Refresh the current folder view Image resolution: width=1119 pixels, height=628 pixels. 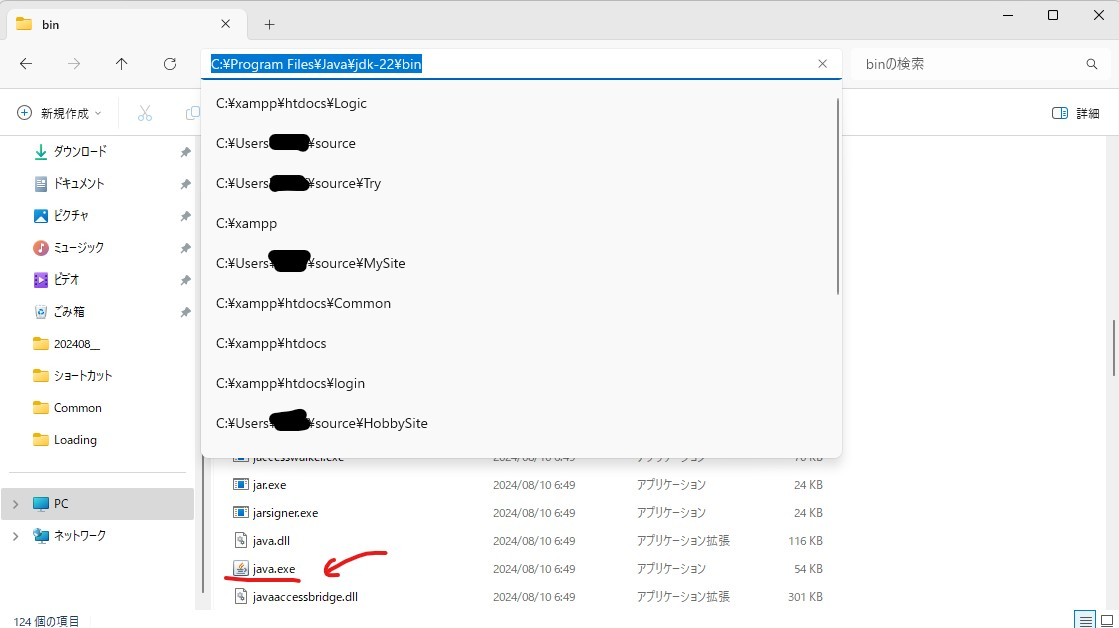[170, 64]
